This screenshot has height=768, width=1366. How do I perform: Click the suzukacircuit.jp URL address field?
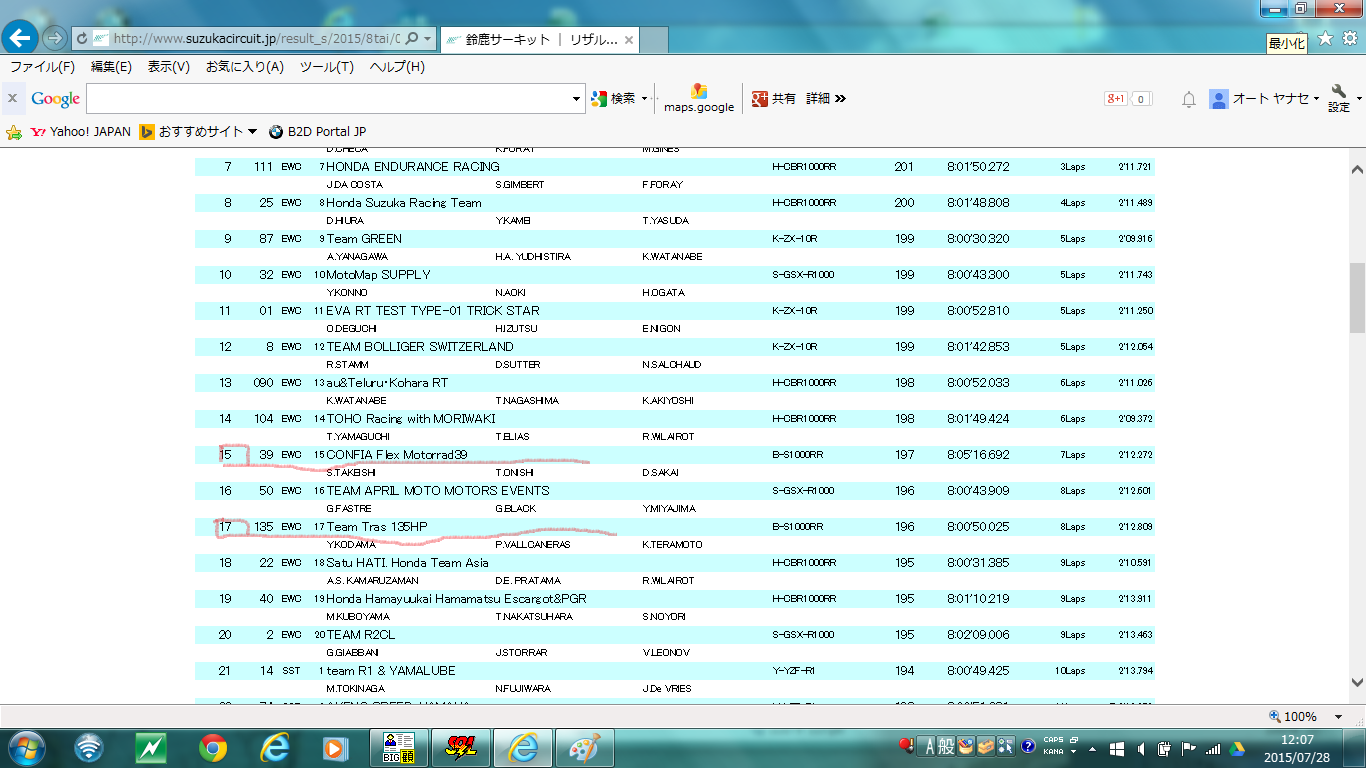[x=256, y=39]
